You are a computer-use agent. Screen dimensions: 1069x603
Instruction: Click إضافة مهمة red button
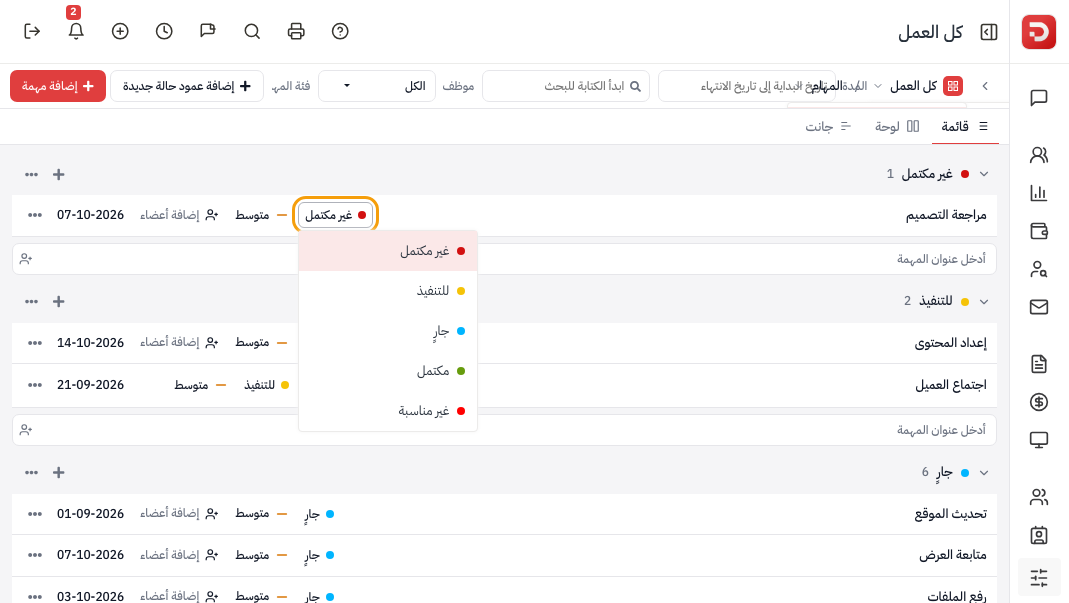[58, 86]
